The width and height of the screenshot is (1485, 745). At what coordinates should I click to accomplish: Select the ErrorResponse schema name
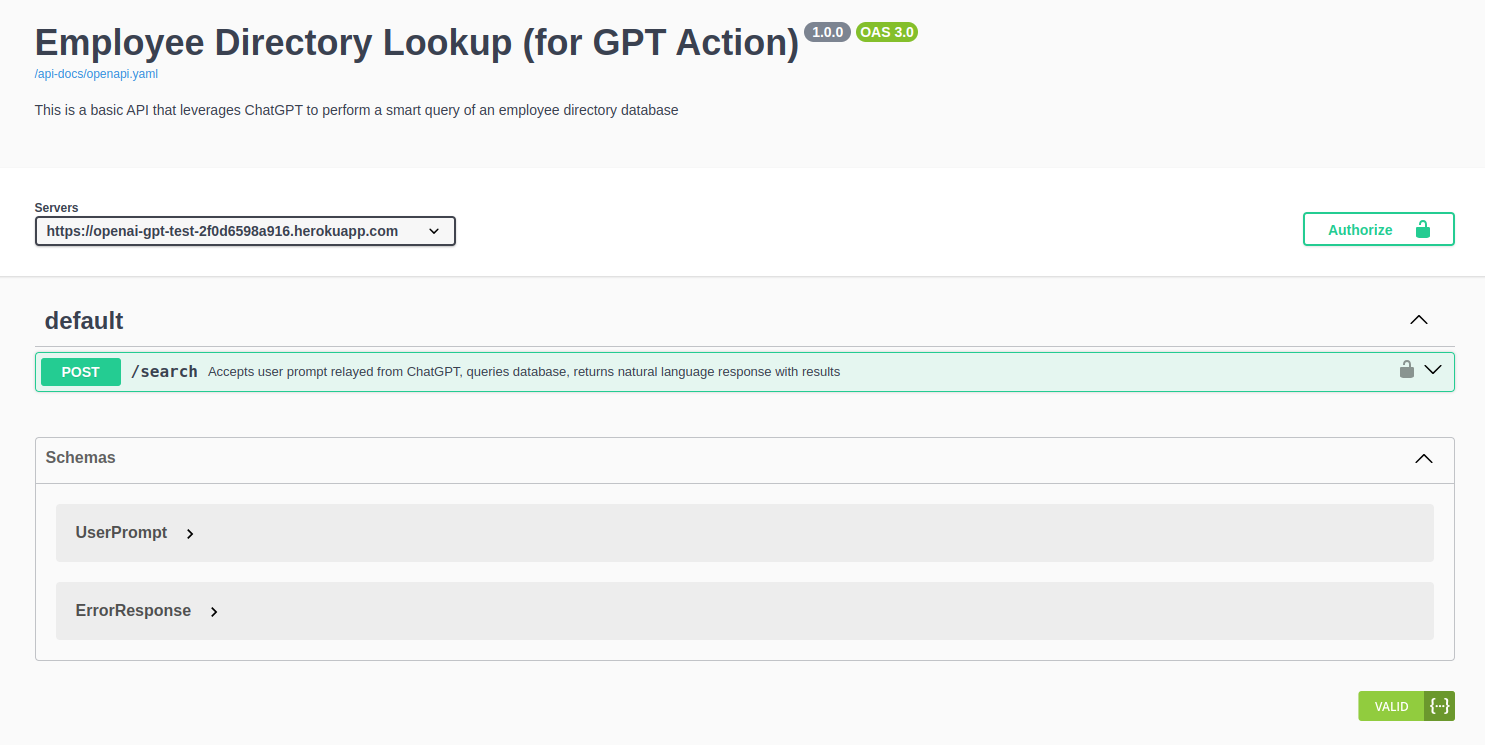pos(133,611)
